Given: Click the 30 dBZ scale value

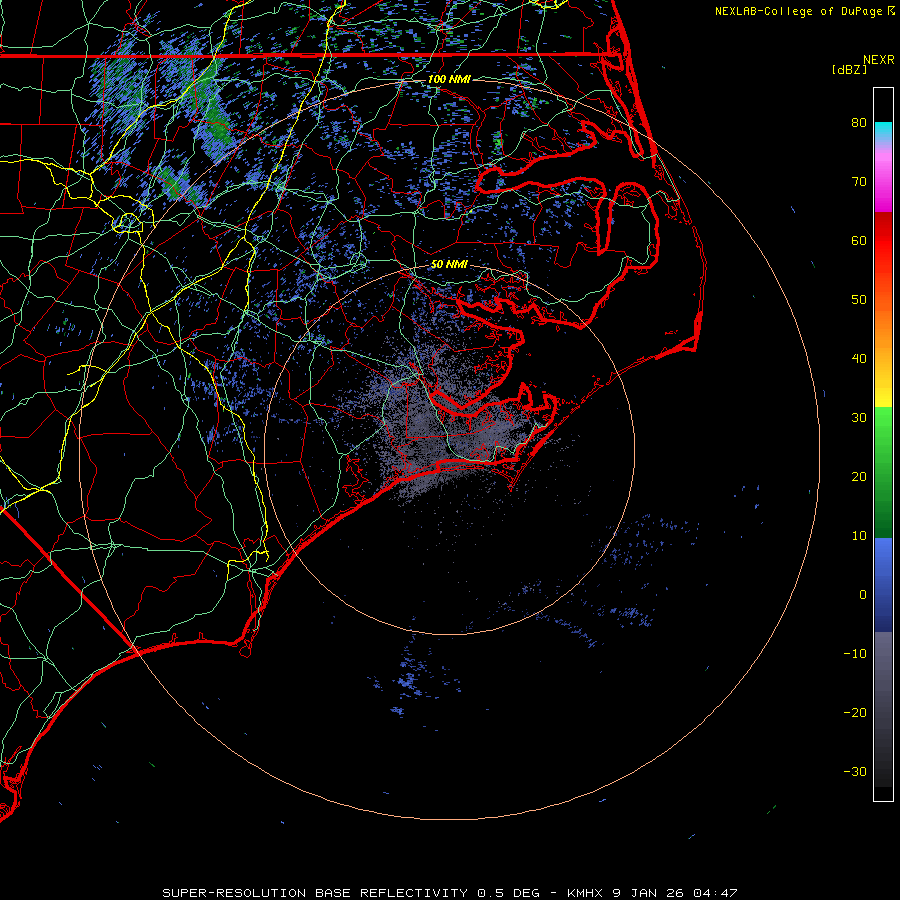Looking at the screenshot, I should tap(859, 418).
